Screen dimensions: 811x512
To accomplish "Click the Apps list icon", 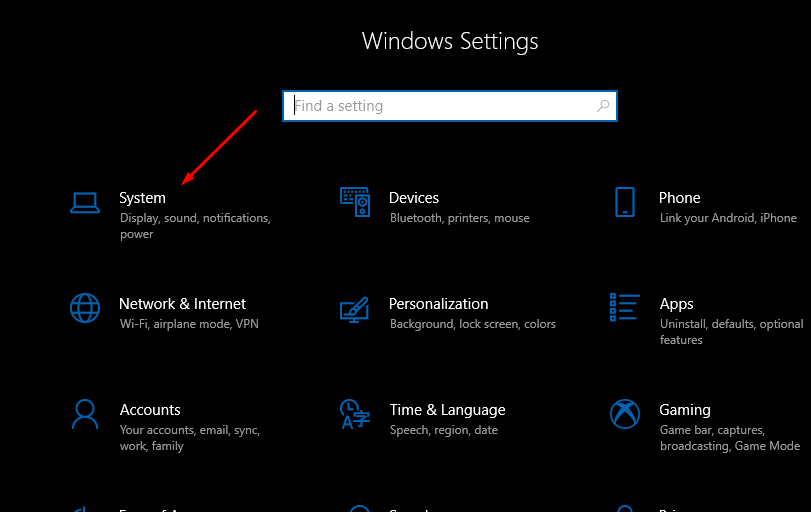I will click(x=625, y=308).
